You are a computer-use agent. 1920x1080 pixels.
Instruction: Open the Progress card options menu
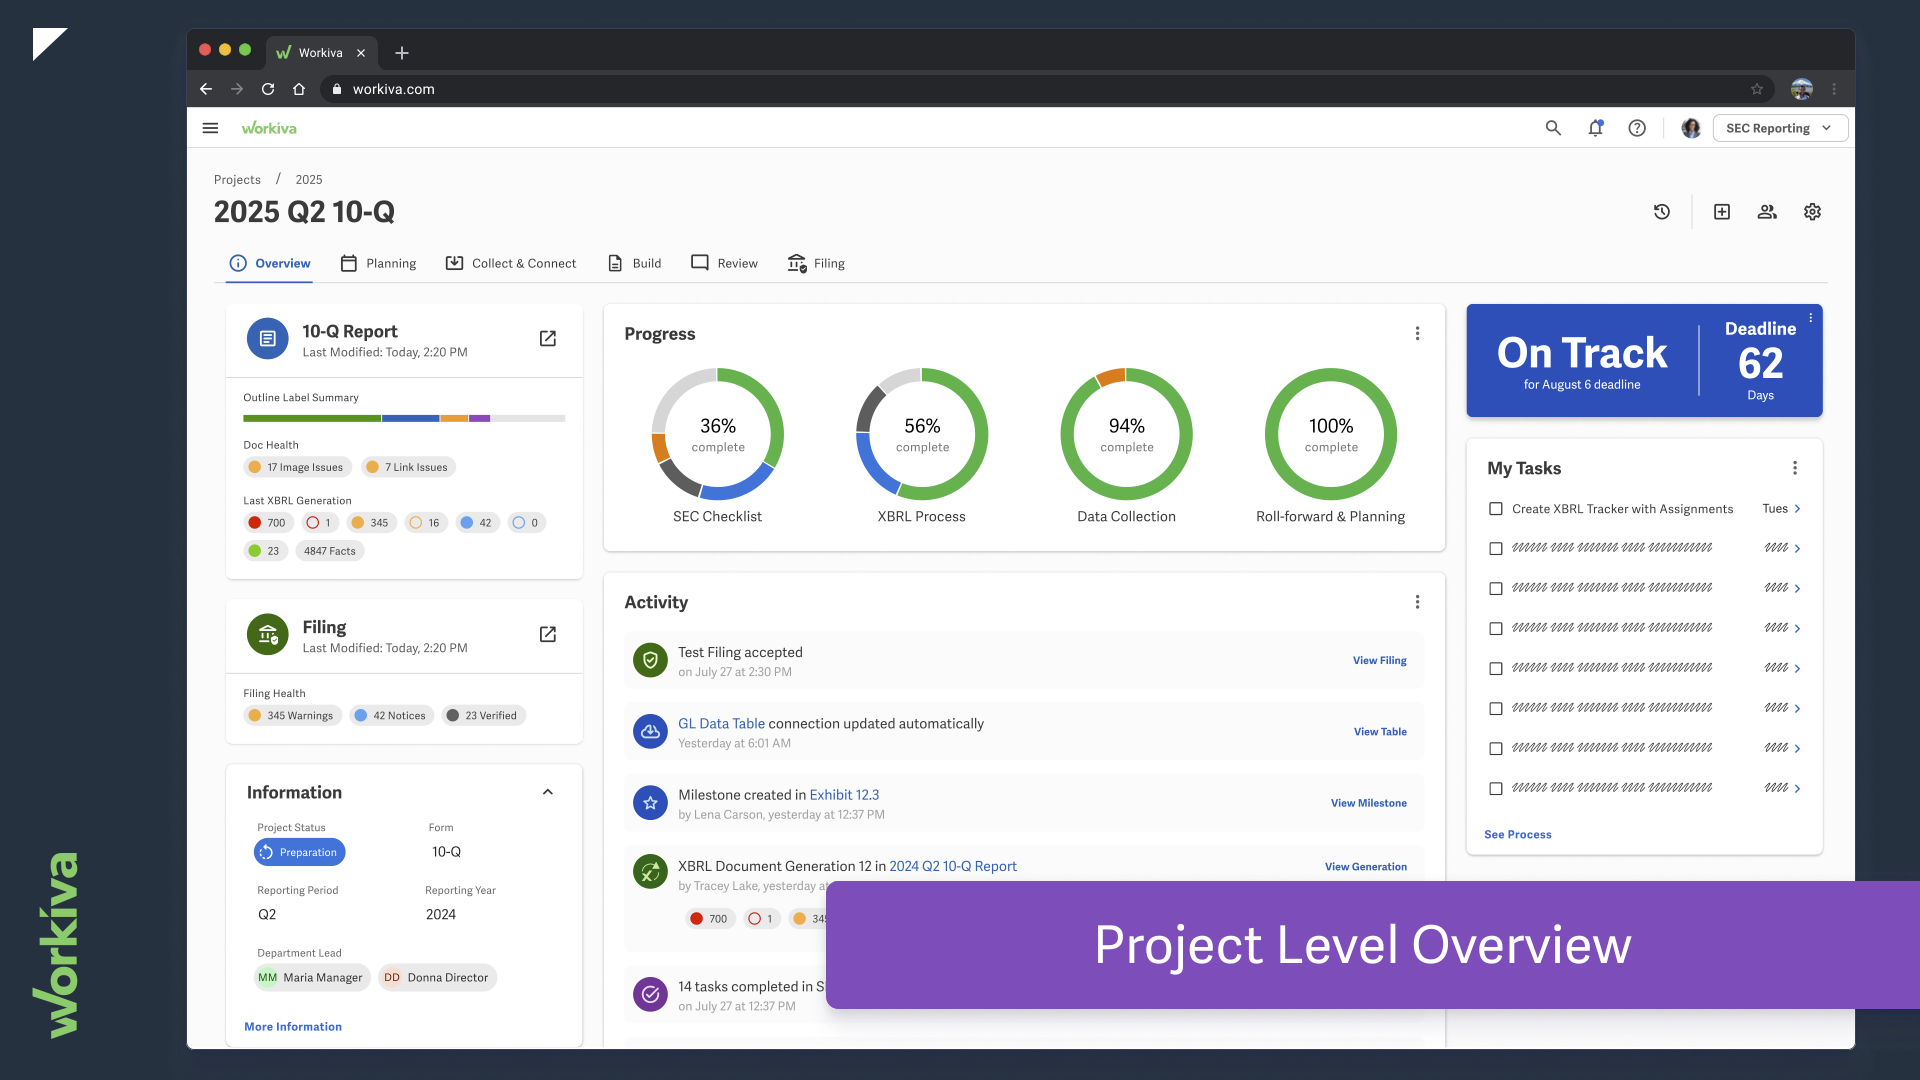coord(1417,334)
